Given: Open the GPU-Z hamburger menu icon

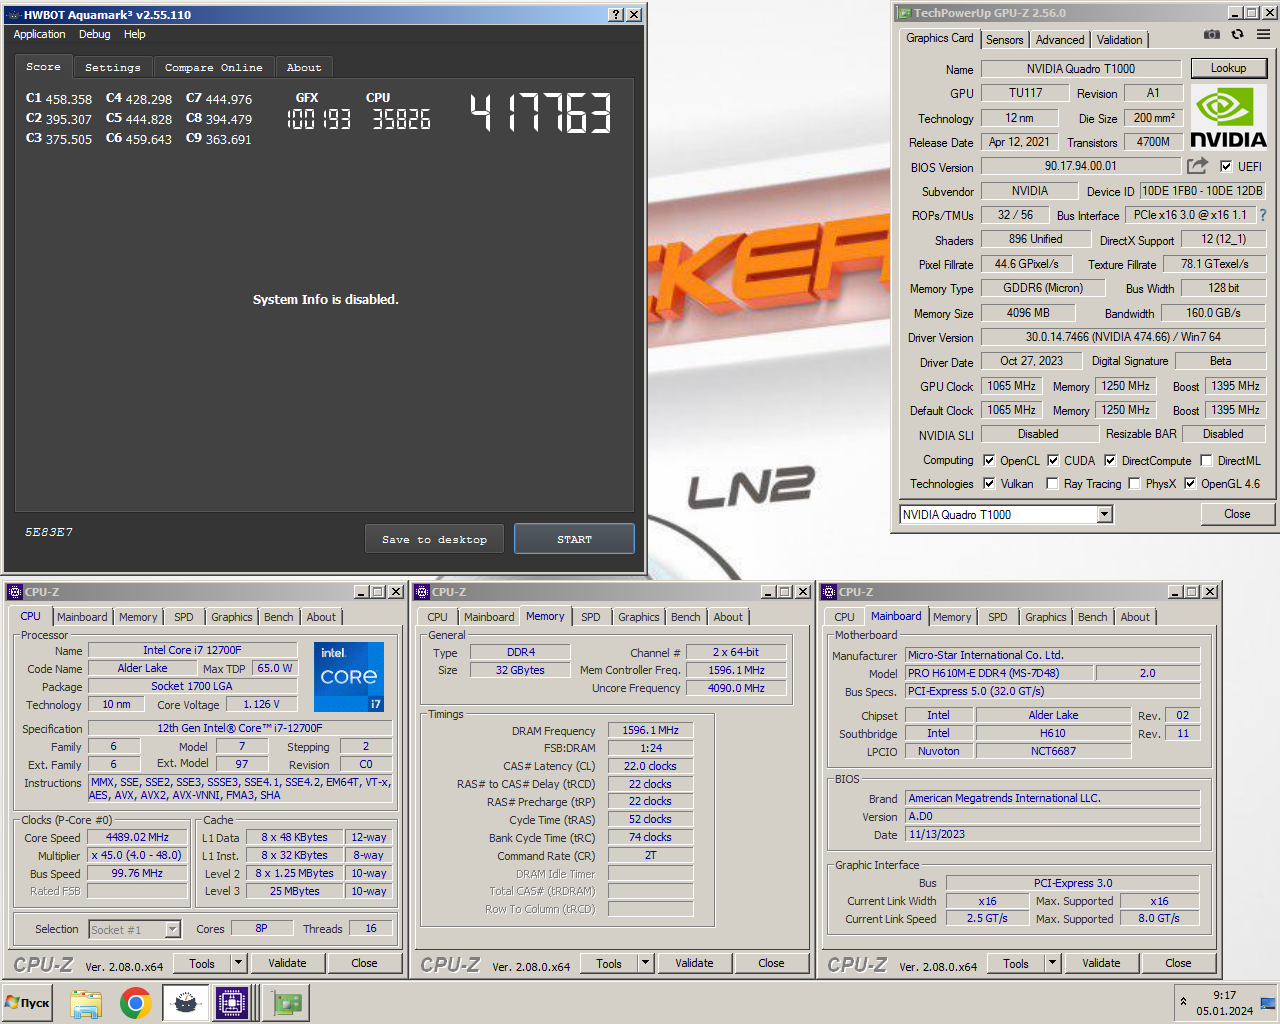Looking at the screenshot, I should tap(1263, 34).
